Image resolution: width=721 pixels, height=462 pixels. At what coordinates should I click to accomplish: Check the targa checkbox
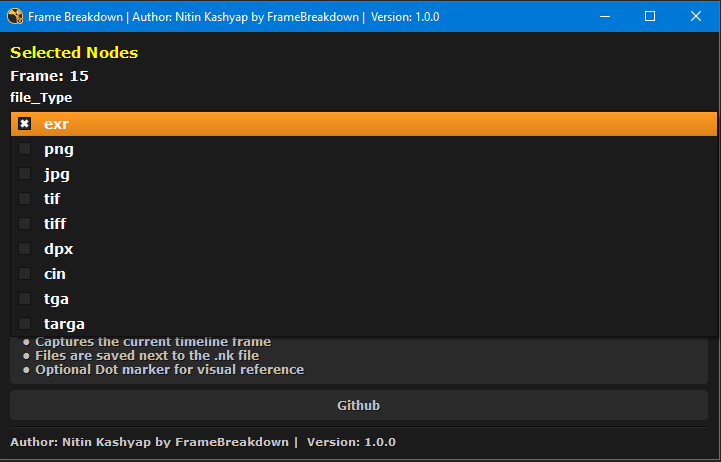[x=25, y=324]
